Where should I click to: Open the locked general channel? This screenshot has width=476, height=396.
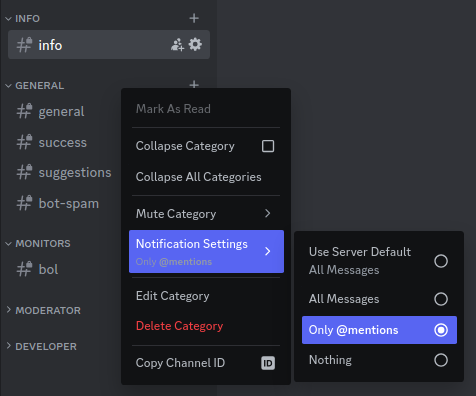tap(62, 111)
